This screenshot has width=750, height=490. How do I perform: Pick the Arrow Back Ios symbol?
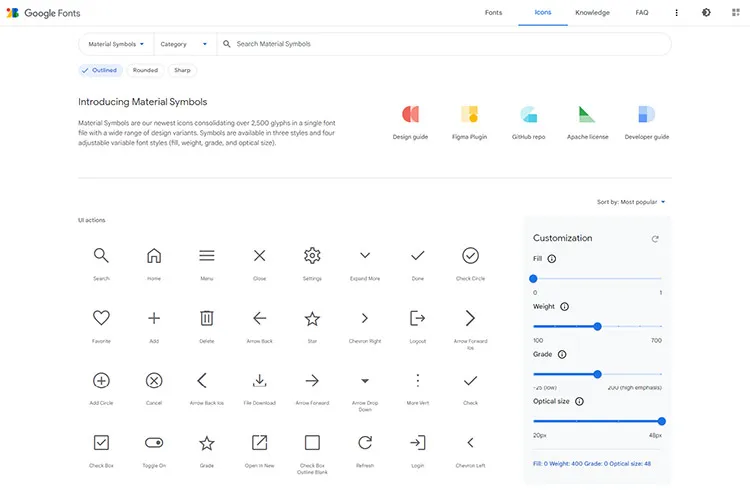coord(202,380)
